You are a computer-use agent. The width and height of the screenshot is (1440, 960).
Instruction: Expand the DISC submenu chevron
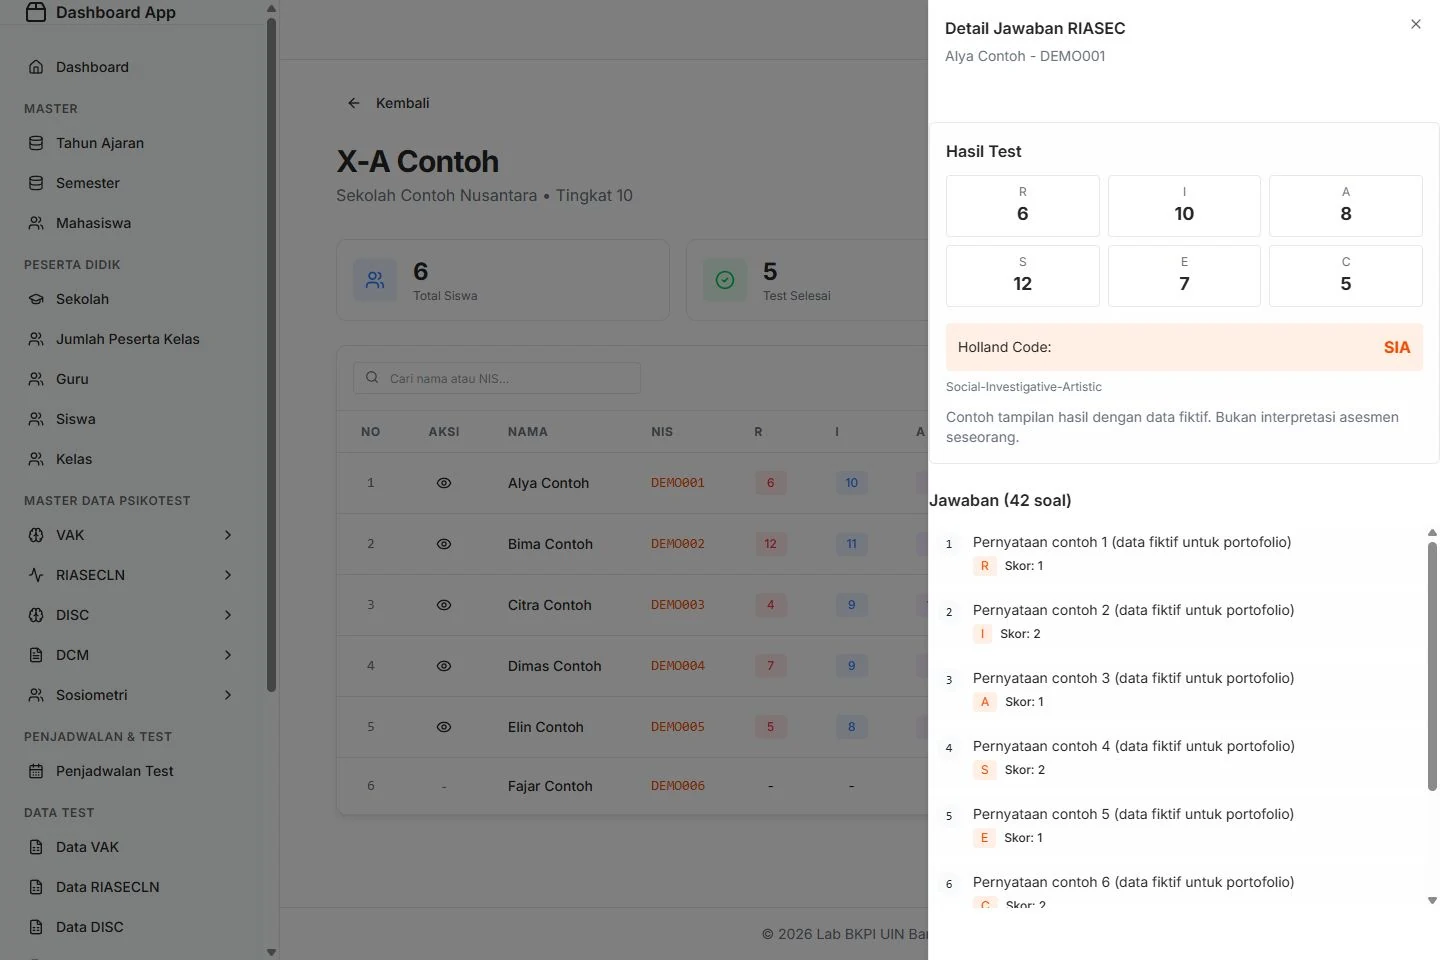pyautogui.click(x=228, y=615)
